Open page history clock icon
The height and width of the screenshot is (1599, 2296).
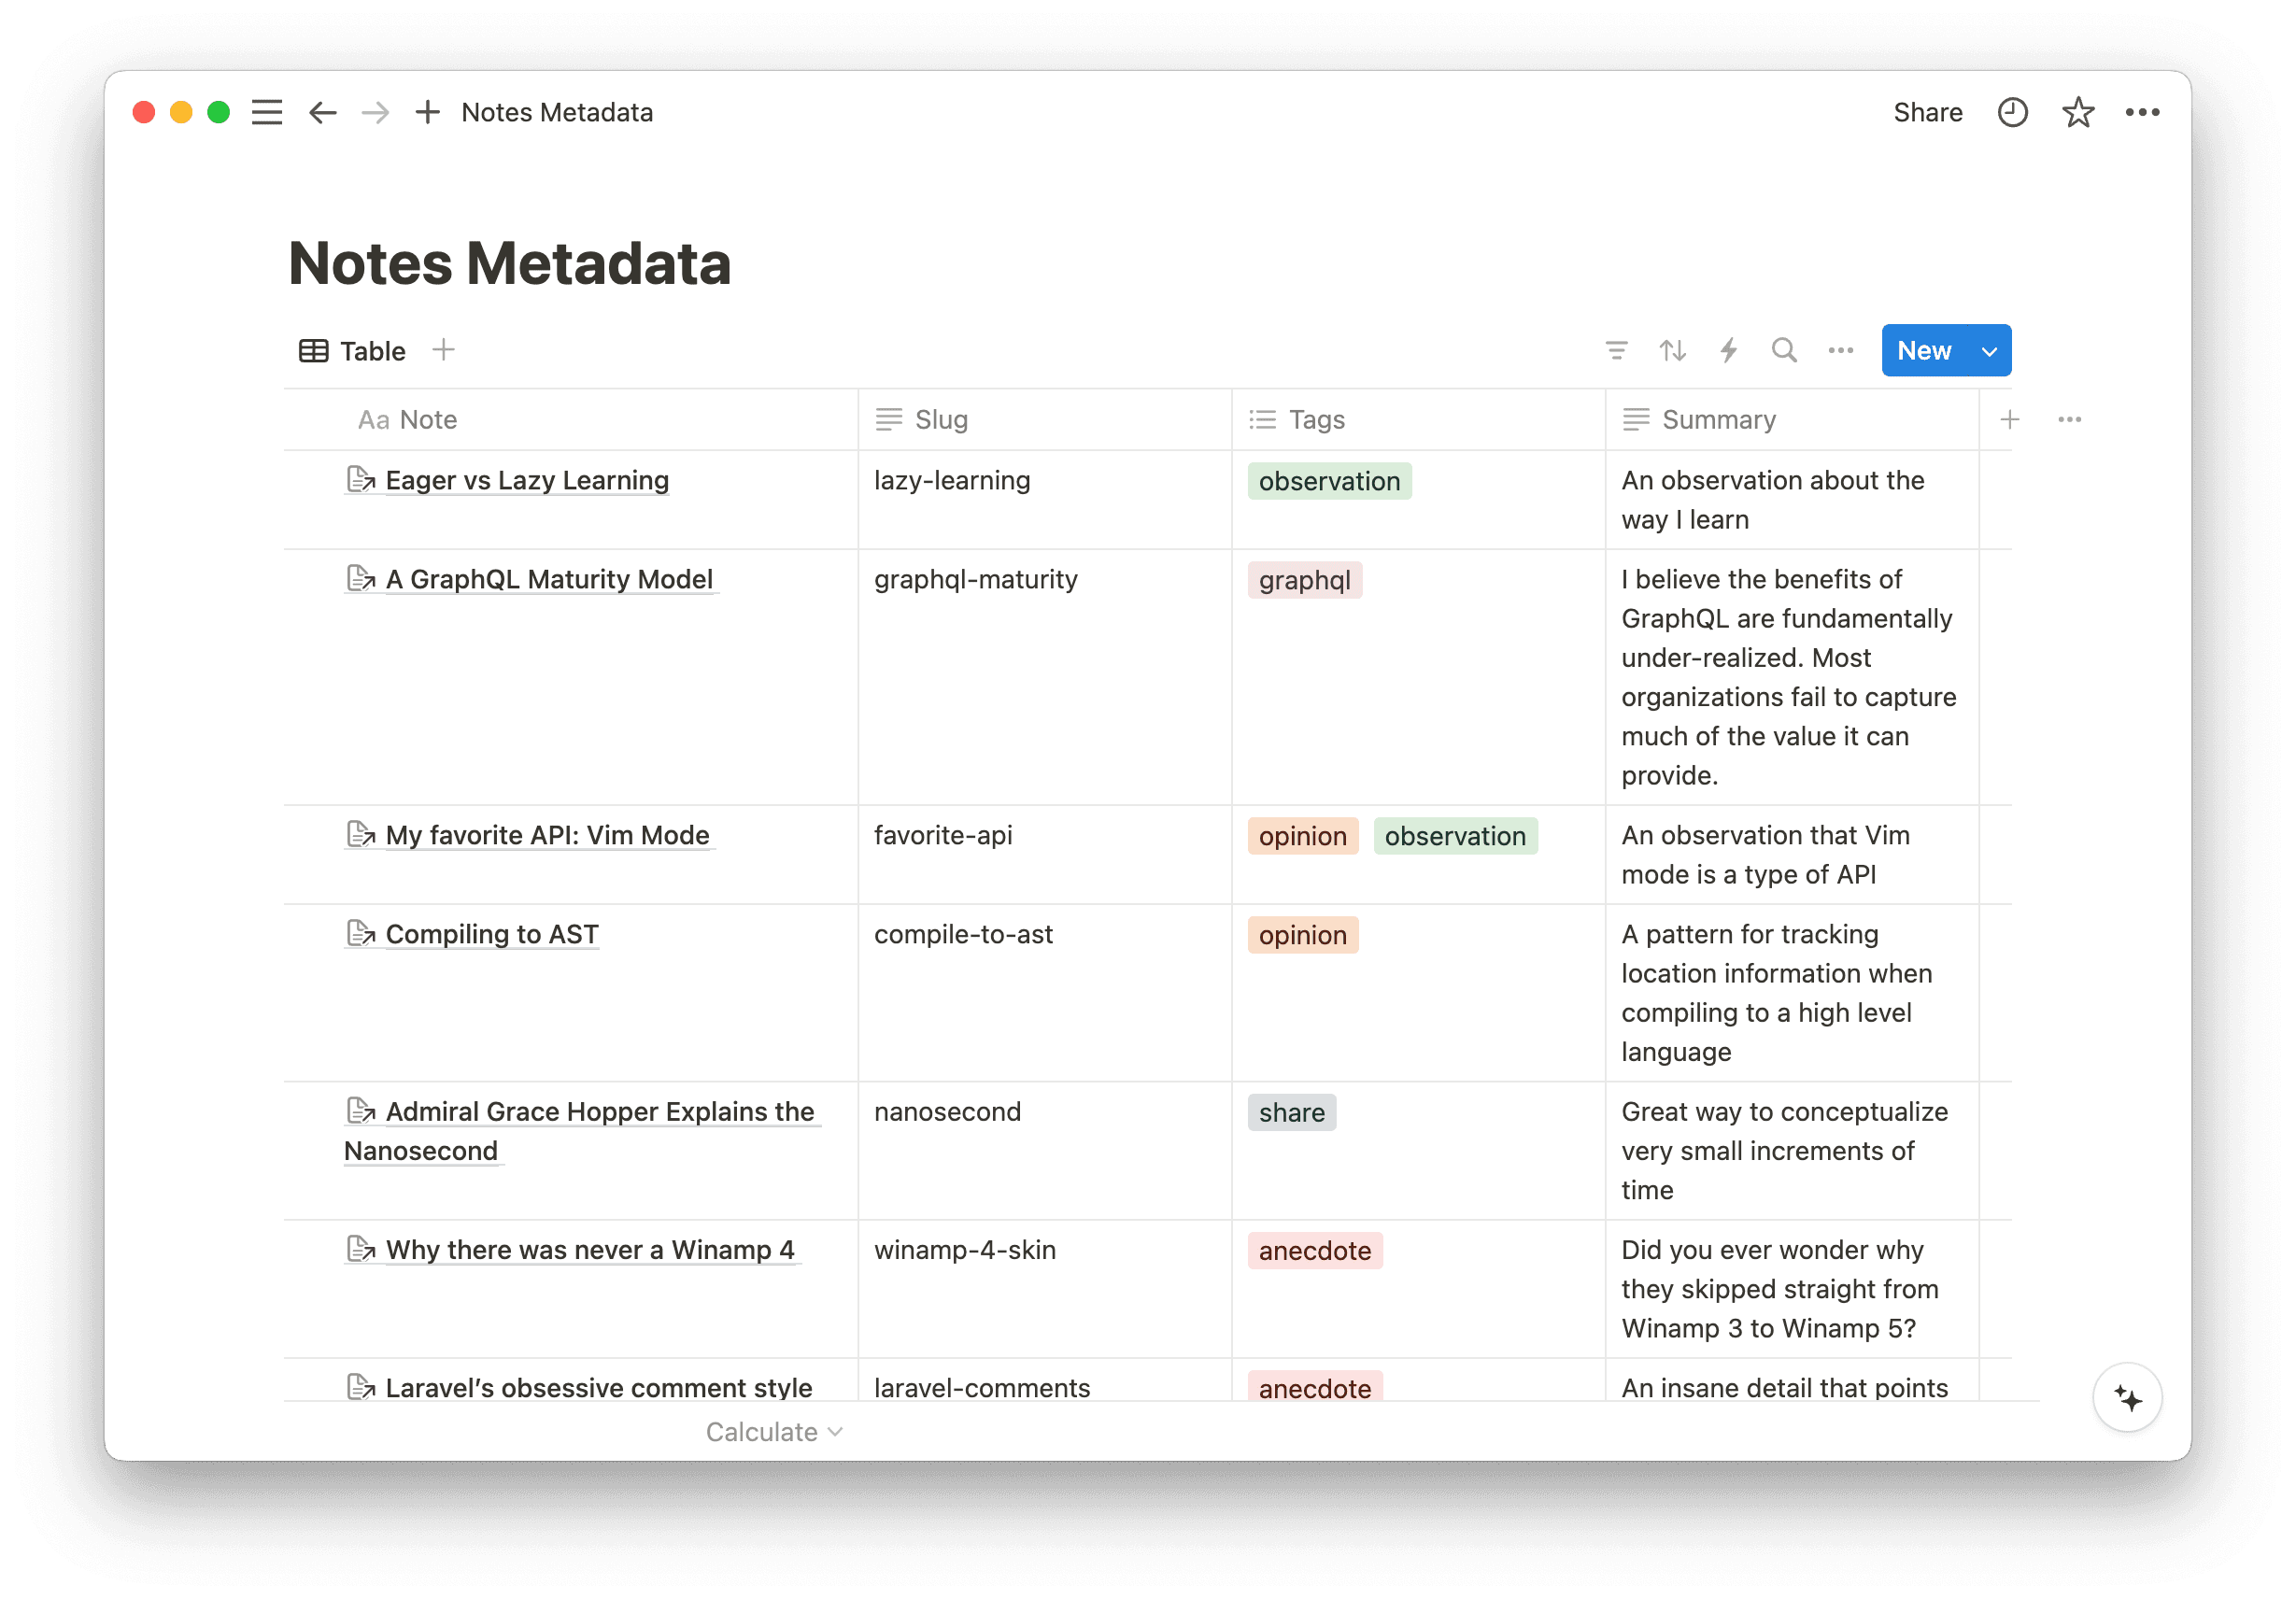tap(2012, 112)
